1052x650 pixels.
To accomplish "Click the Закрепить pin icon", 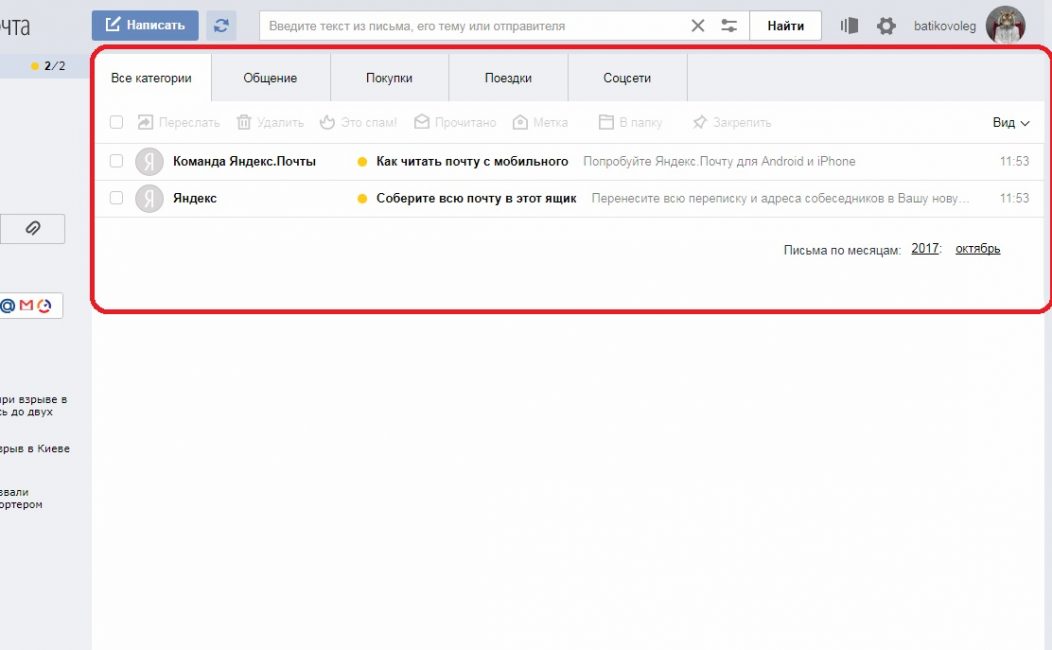I will click(700, 122).
